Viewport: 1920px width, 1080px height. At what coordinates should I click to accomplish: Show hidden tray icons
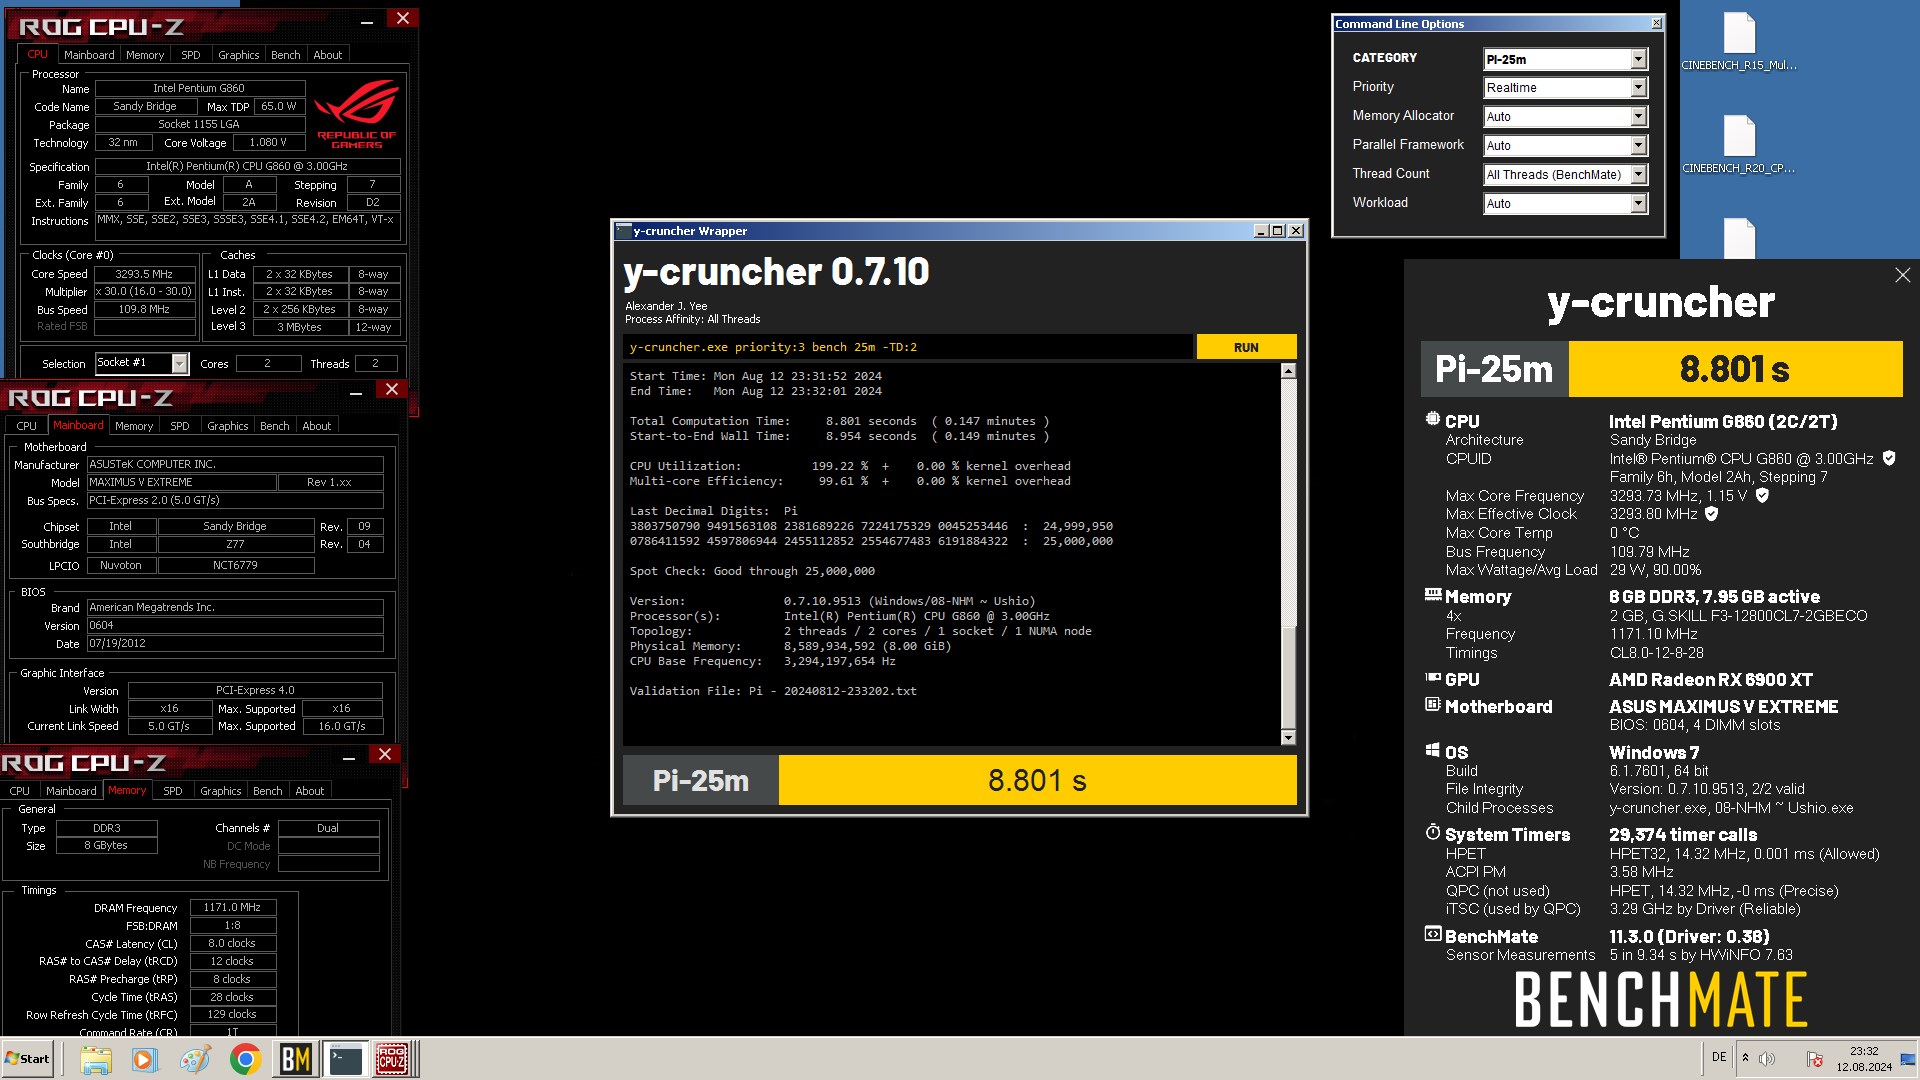coord(1745,1058)
